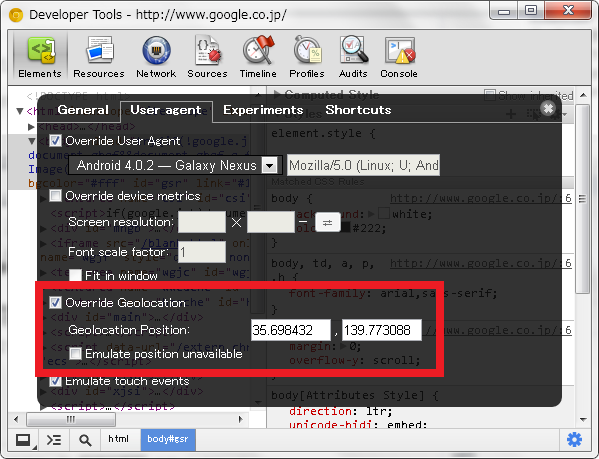Collapse the body tree node
Image resolution: width=599 pixels, height=459 pixels.
tap(31, 142)
